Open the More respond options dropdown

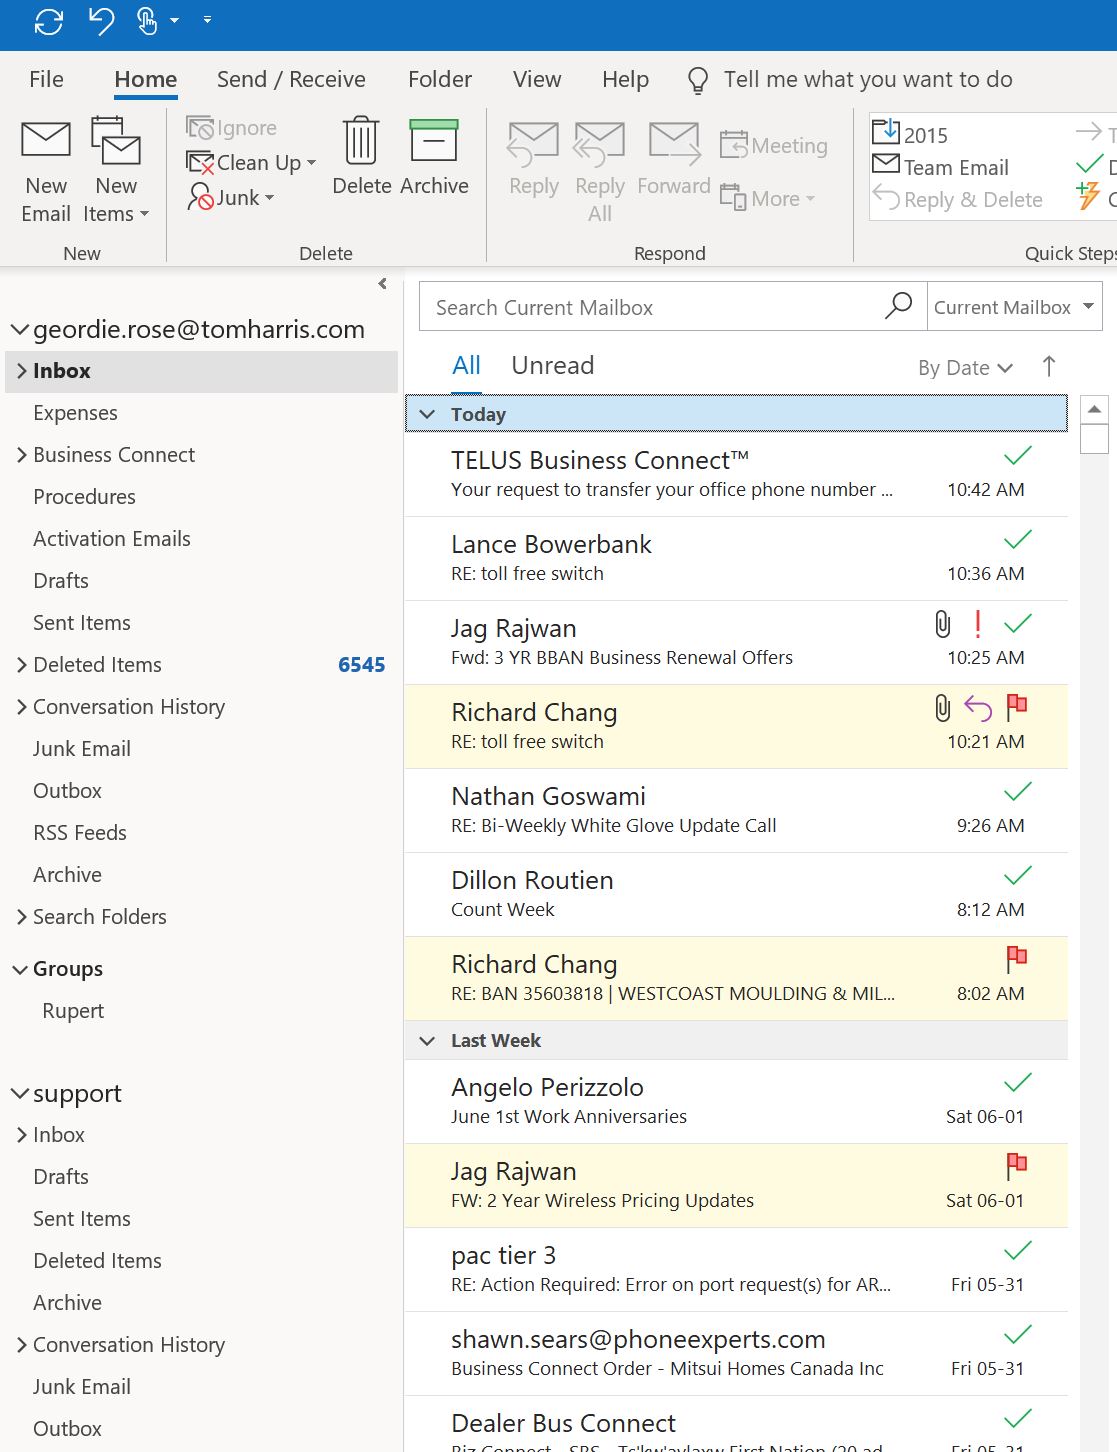pyautogui.click(x=768, y=198)
